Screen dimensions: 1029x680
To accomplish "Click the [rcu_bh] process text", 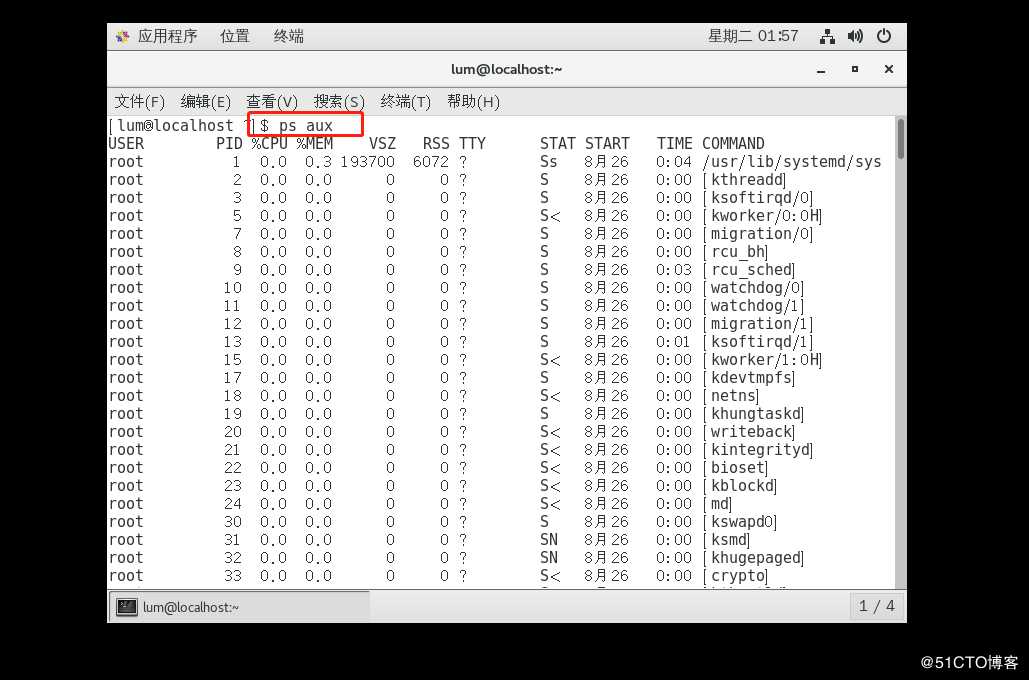I will pos(735,252).
